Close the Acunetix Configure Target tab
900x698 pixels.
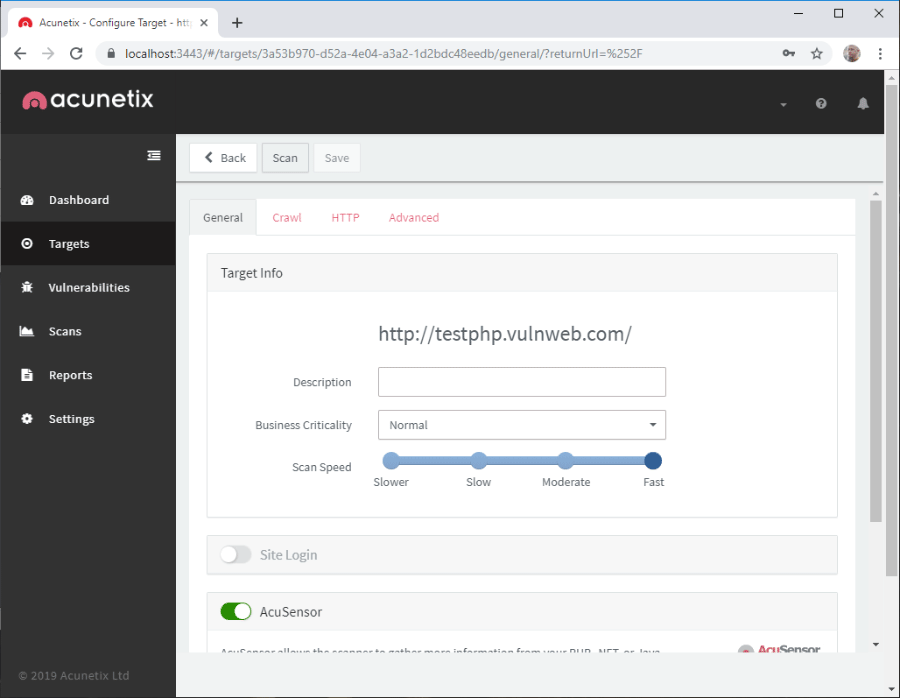(204, 23)
